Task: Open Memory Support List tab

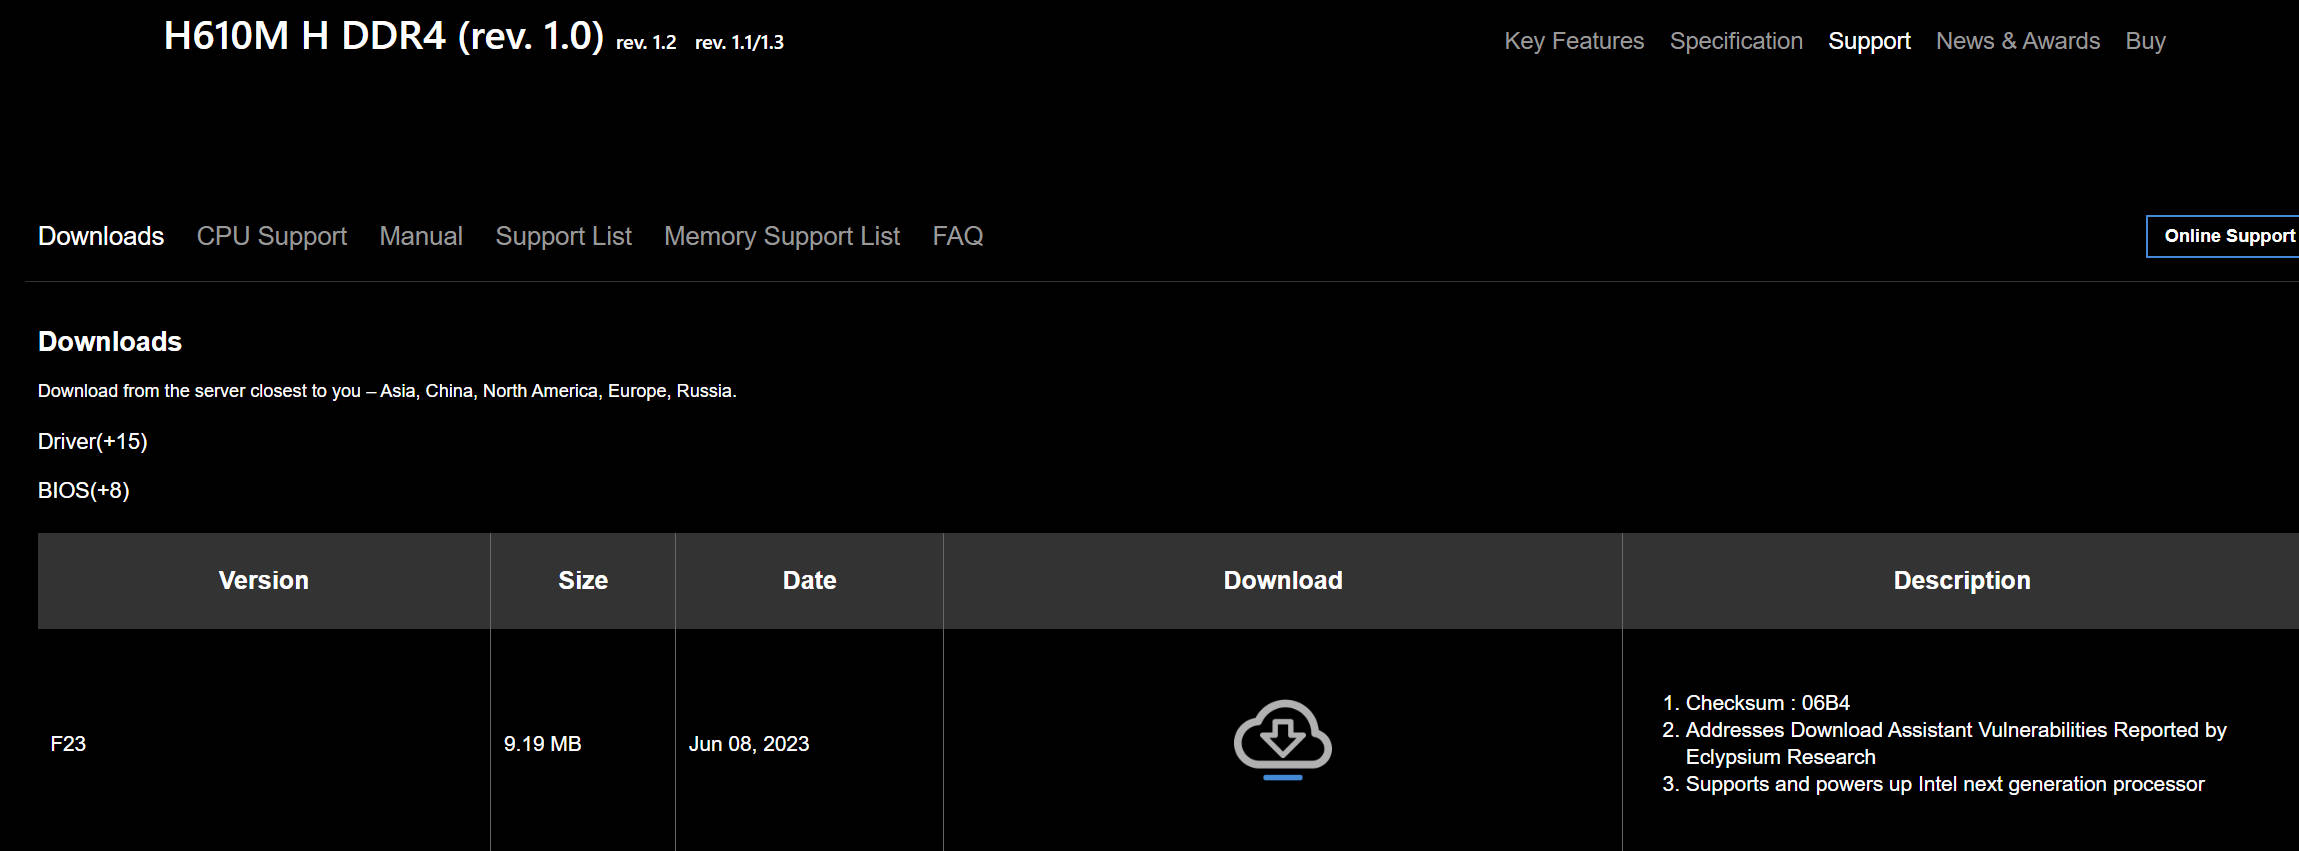Action: [782, 236]
